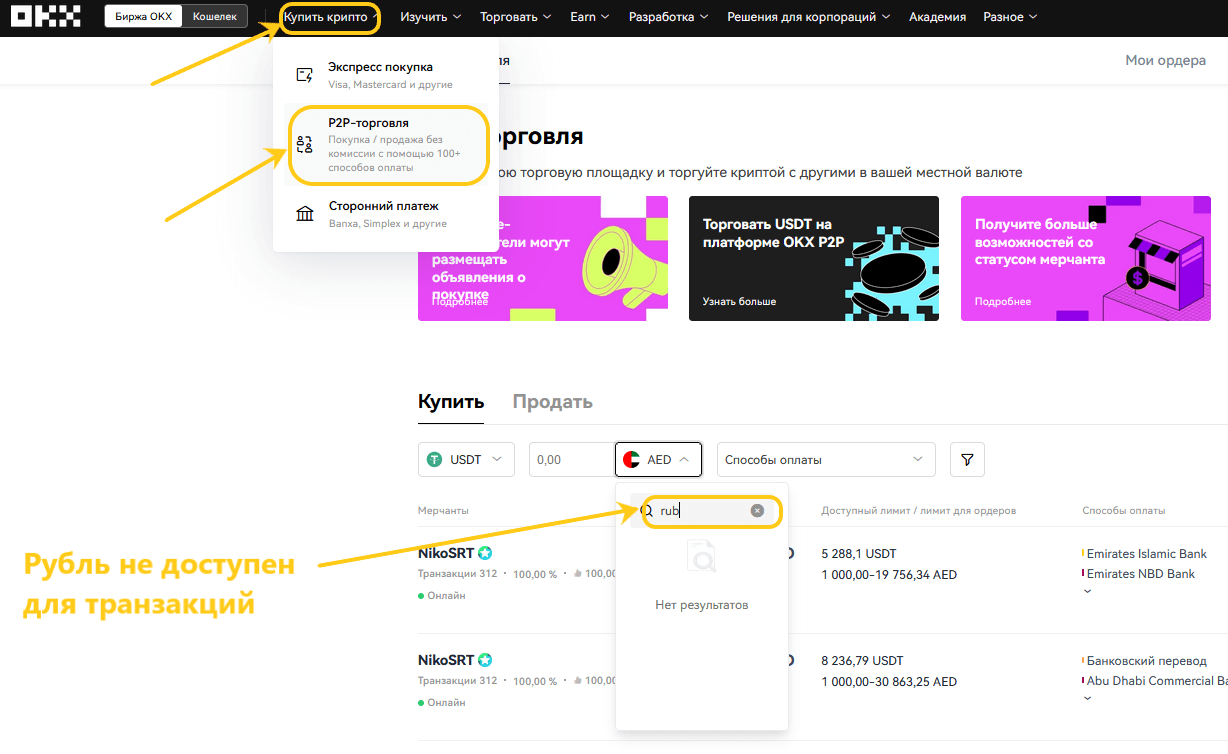This screenshot has width=1228, height=754.
Task: Expand payment methods under Emirates NBD Bank
Action: pyautogui.click(x=1088, y=591)
